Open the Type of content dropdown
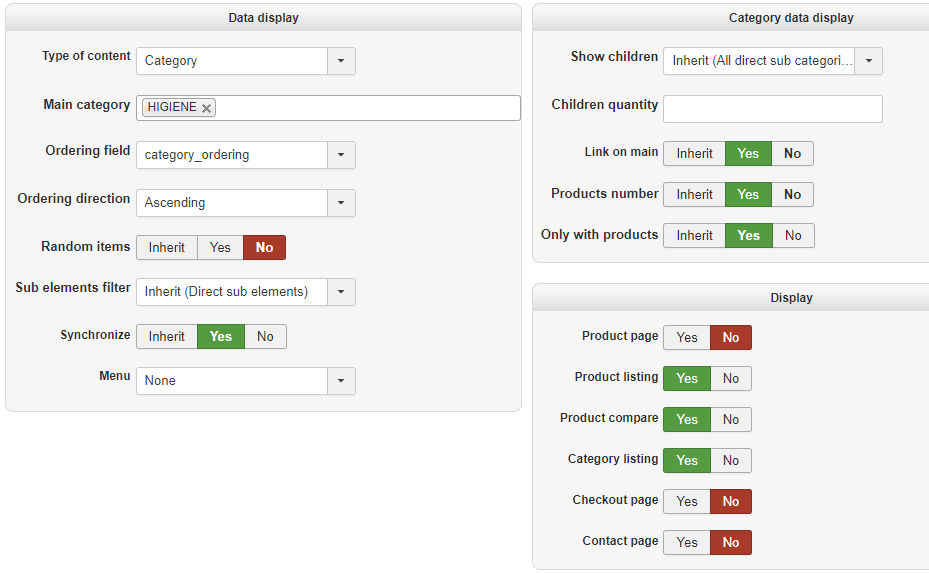Image resolution: width=929 pixels, height=573 pixels. pos(246,61)
